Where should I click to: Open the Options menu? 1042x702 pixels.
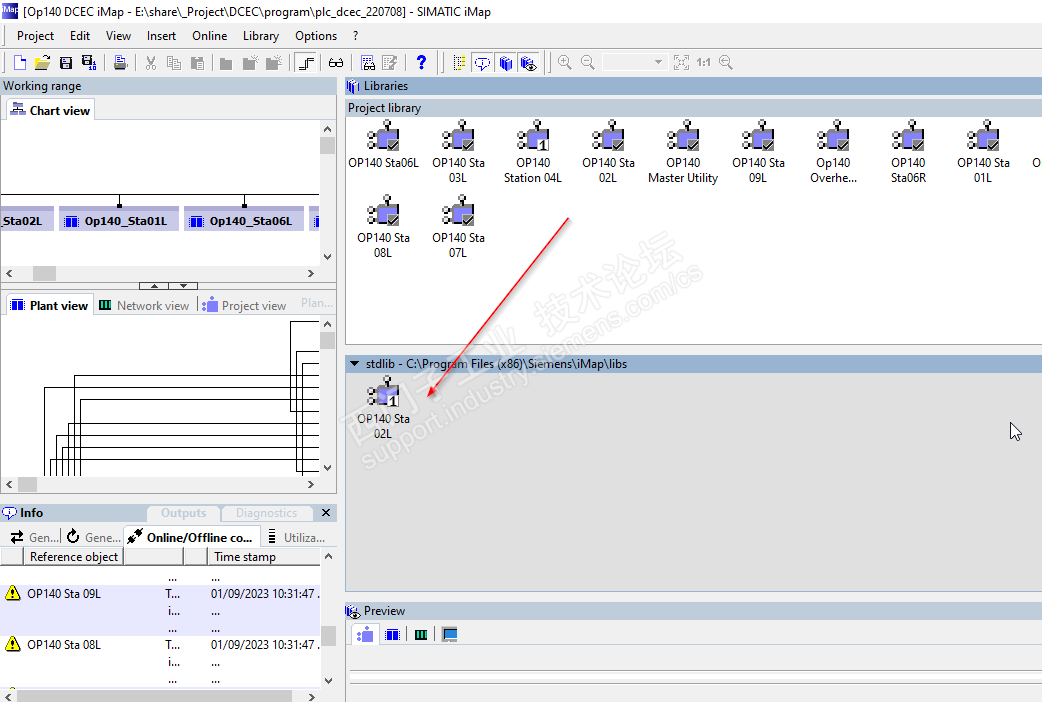tap(316, 36)
